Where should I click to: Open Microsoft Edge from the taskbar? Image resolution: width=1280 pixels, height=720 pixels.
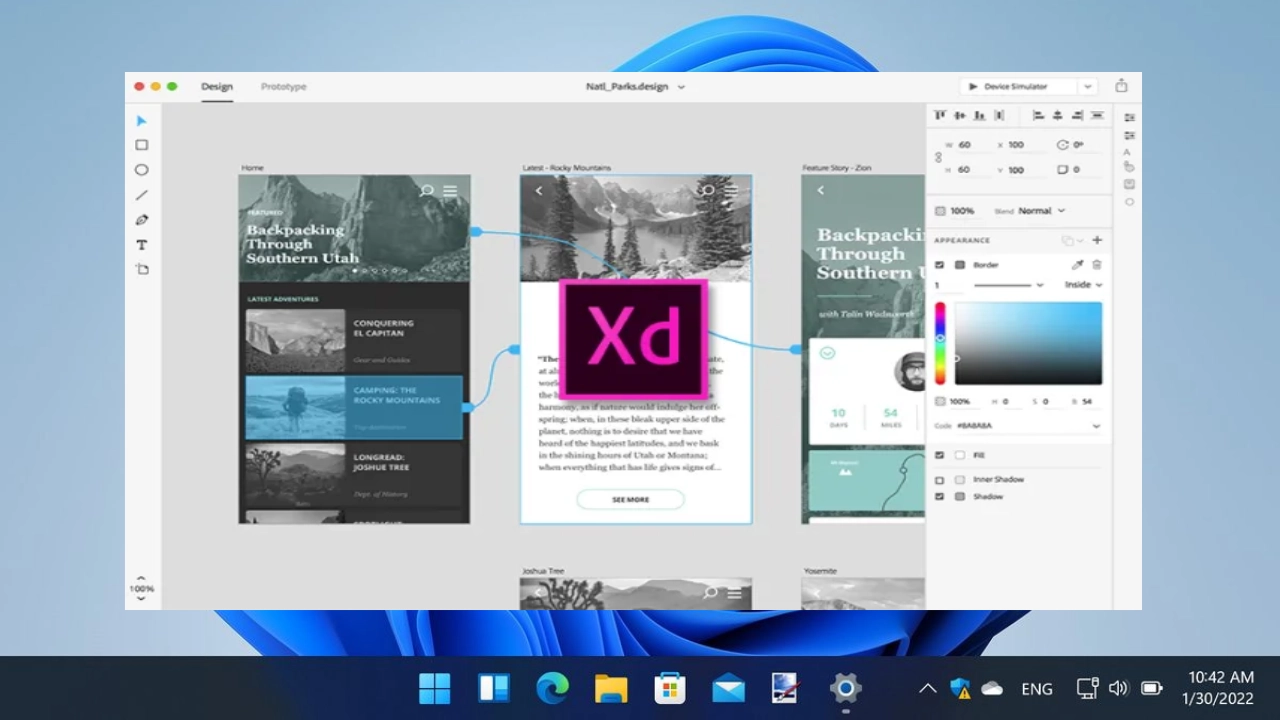(x=552, y=688)
